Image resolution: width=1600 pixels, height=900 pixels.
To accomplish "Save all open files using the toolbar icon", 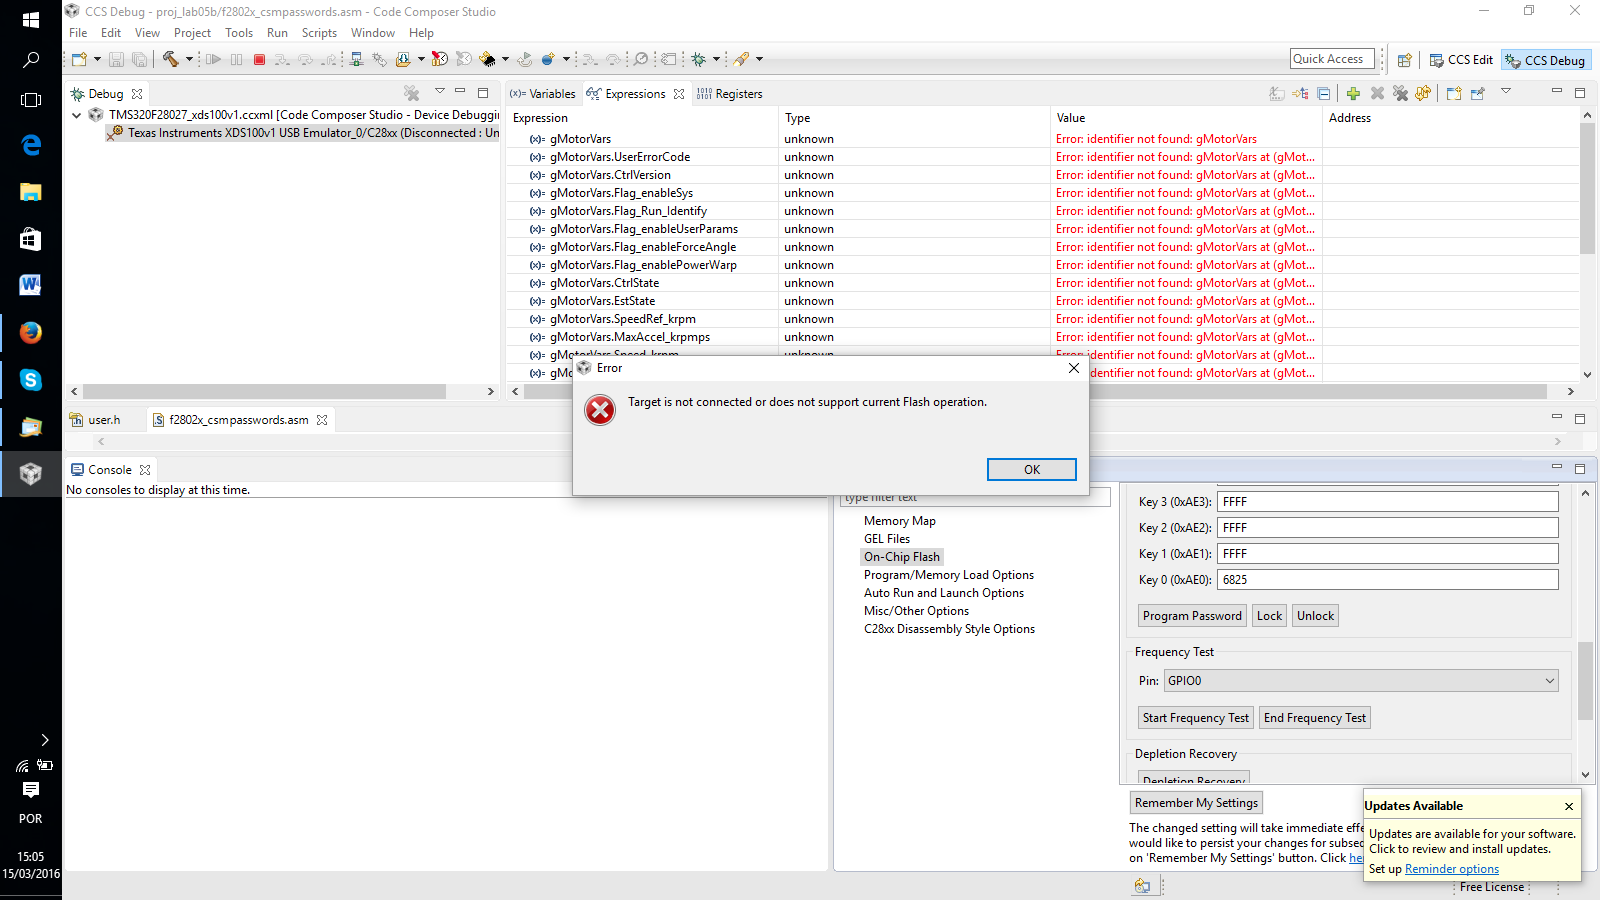I will point(139,60).
